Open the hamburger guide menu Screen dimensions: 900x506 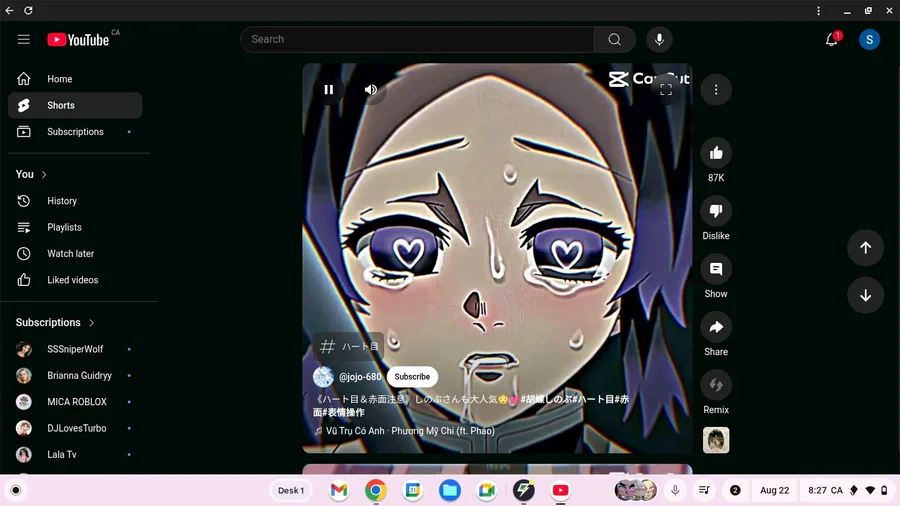click(x=24, y=39)
